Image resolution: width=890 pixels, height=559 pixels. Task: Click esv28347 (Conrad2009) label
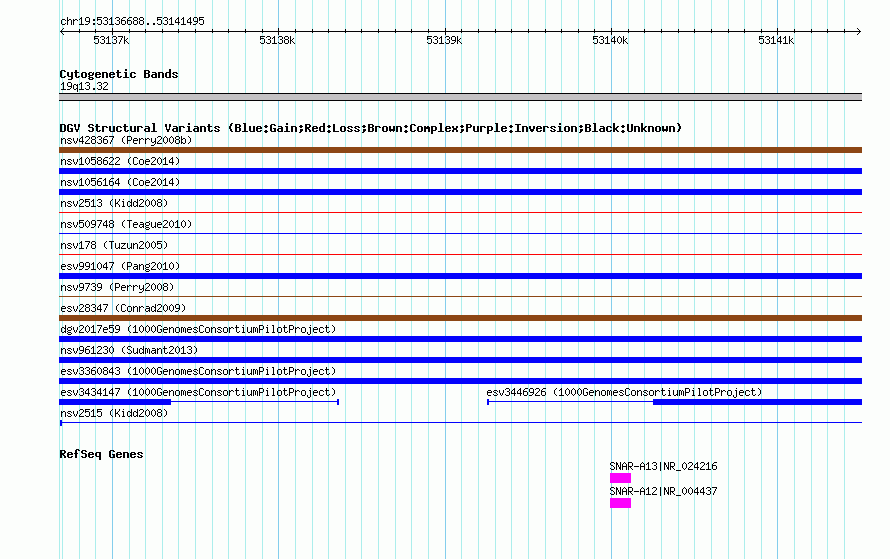coord(123,308)
